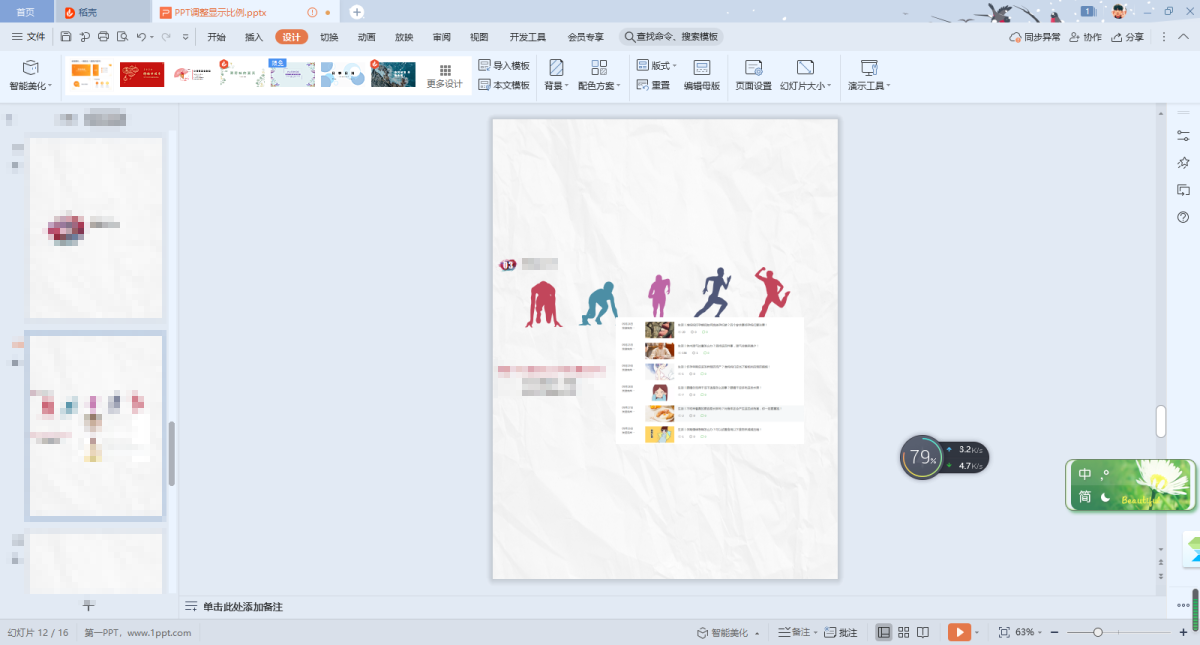The image size is (1200, 645).
Task: Click the 分享 share button
Action: pyautogui.click(x=1128, y=37)
